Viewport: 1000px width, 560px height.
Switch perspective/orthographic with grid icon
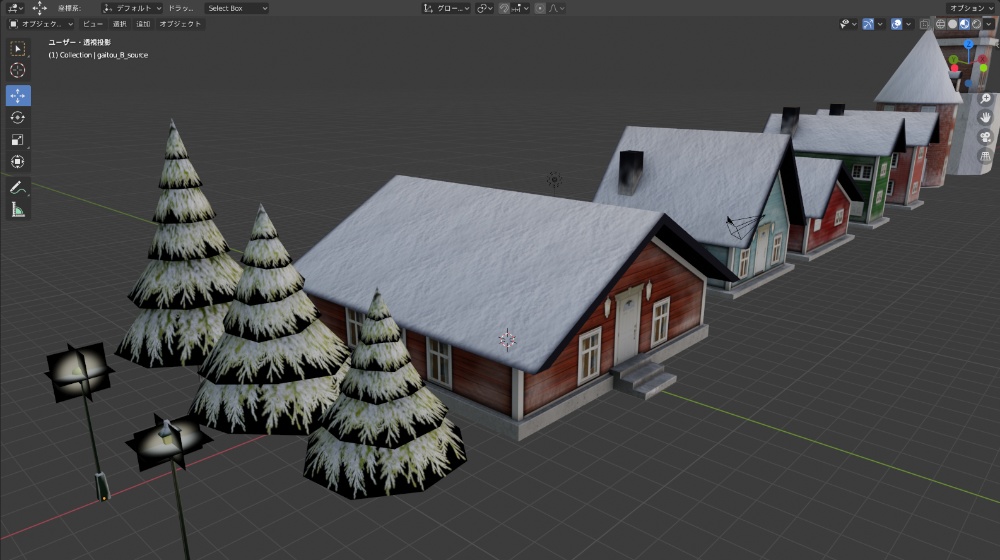click(x=985, y=156)
